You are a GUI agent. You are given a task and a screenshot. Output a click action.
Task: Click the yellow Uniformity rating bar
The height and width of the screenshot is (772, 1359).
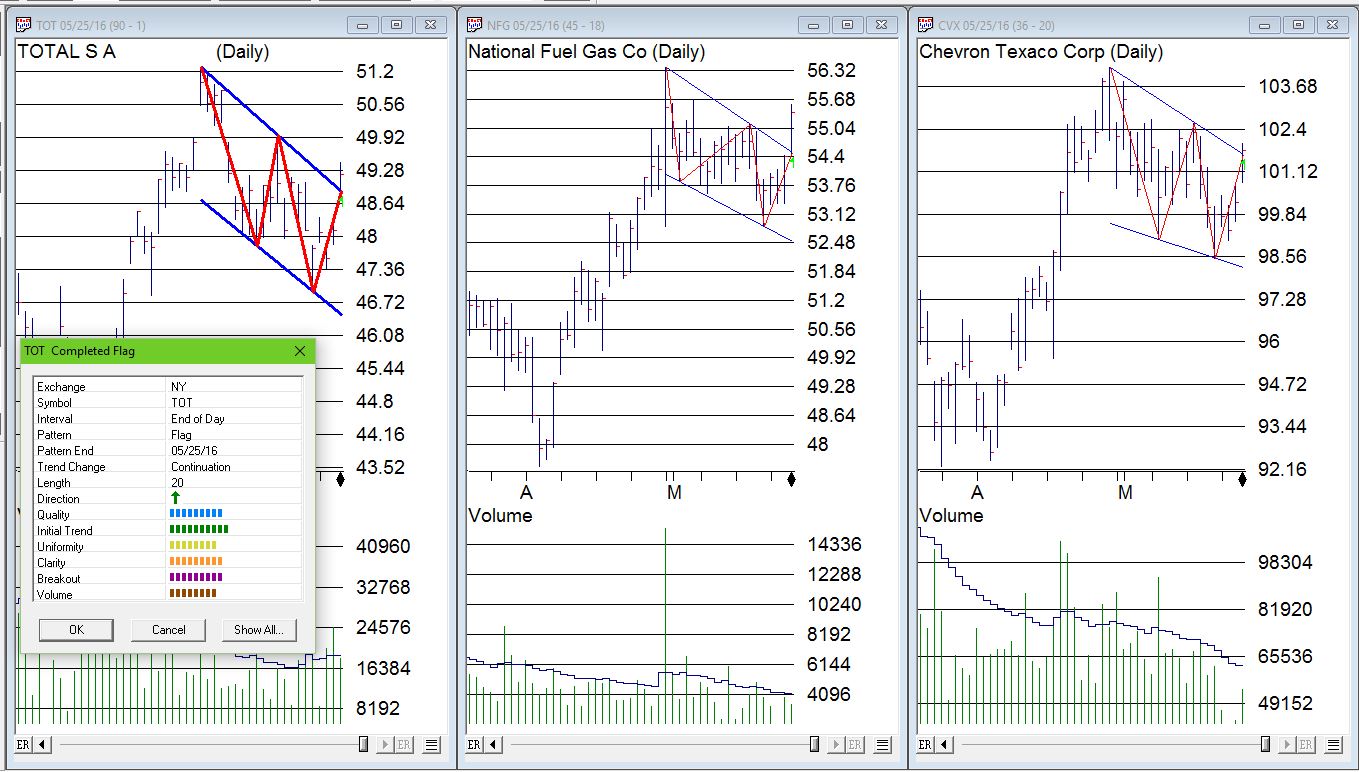pos(193,546)
